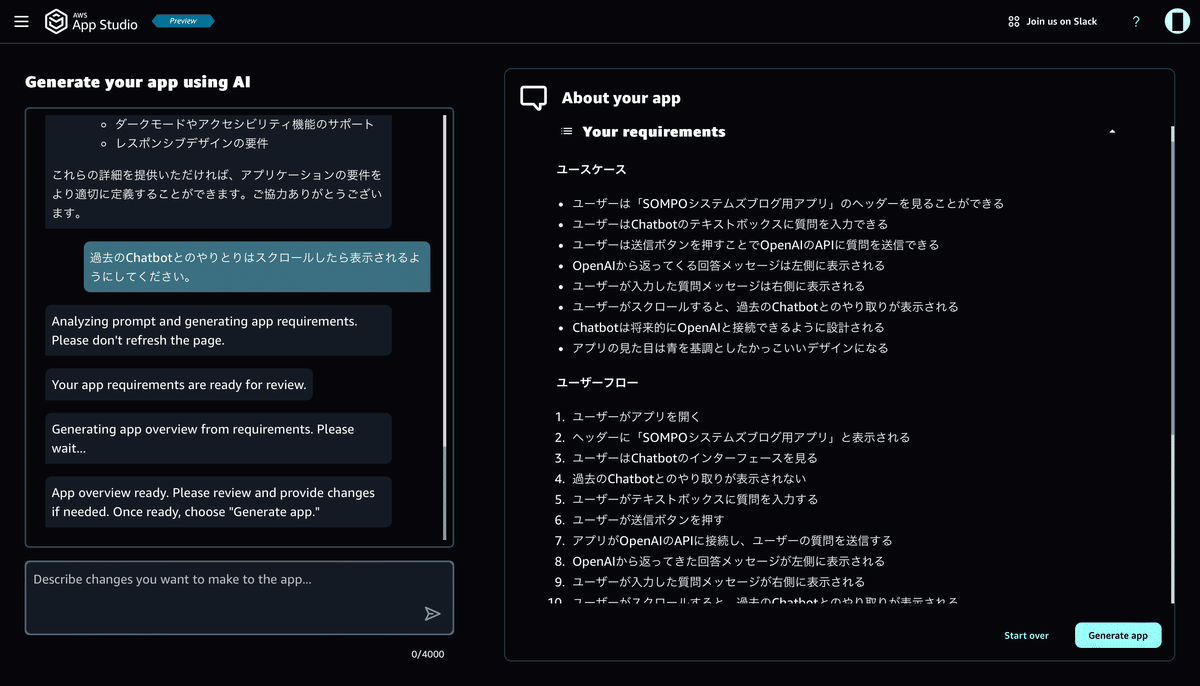Open help via the question mark icon
Viewport: 1200px width, 686px height.
coord(1135,21)
